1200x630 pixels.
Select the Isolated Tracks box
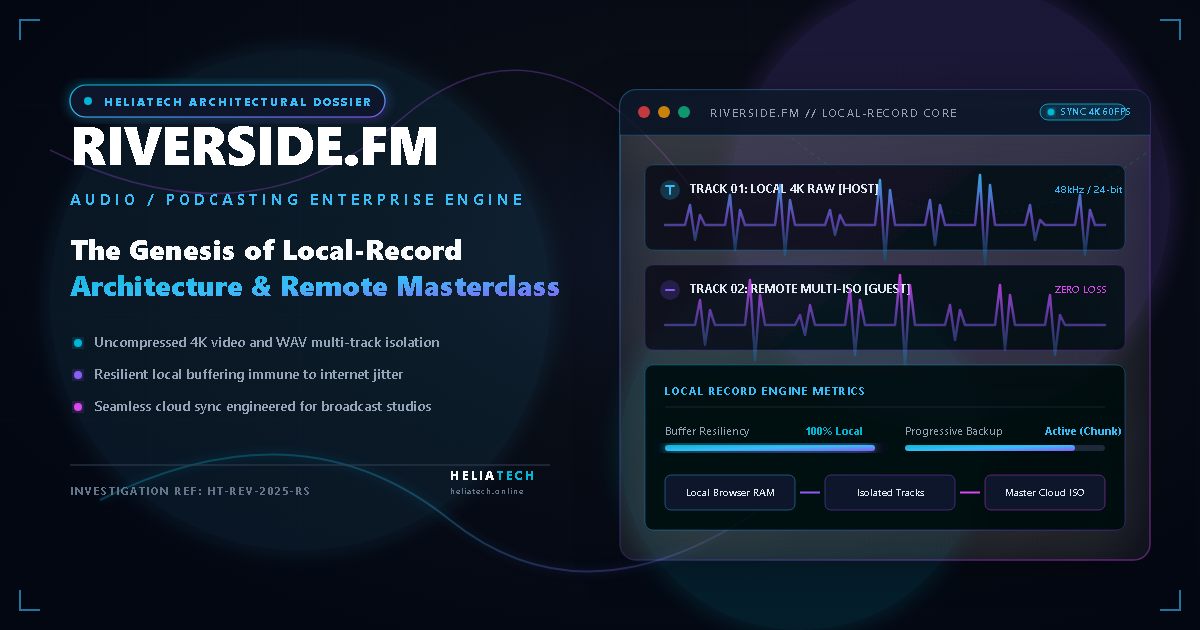[x=890, y=492]
